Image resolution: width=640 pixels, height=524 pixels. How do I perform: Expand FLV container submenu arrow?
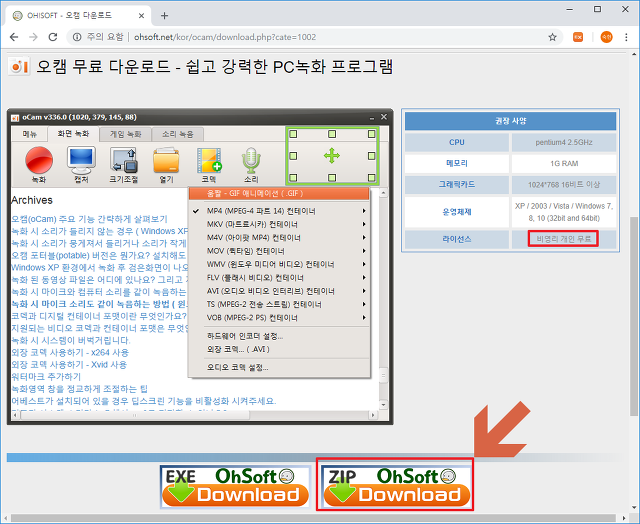pyautogui.click(x=364, y=278)
